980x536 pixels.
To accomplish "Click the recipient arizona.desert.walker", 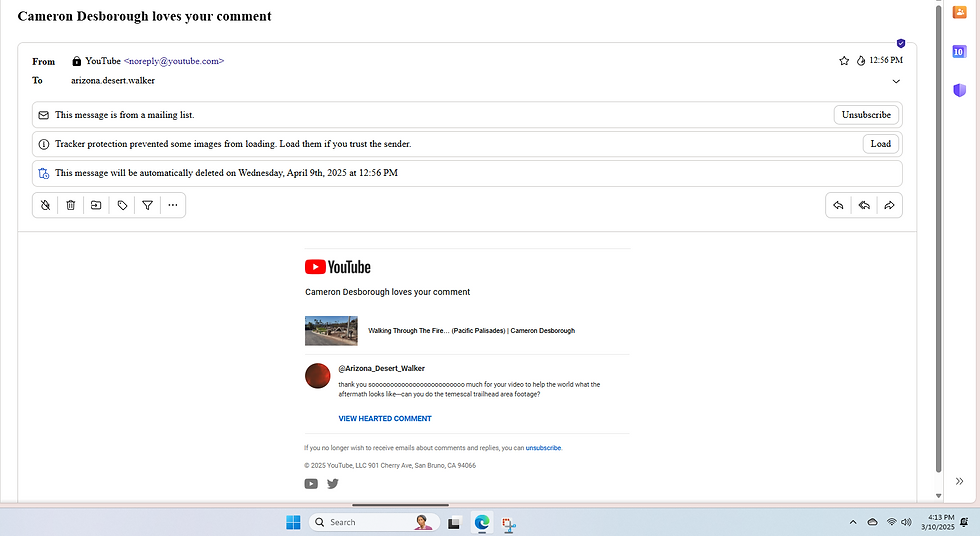I will click(113, 81).
